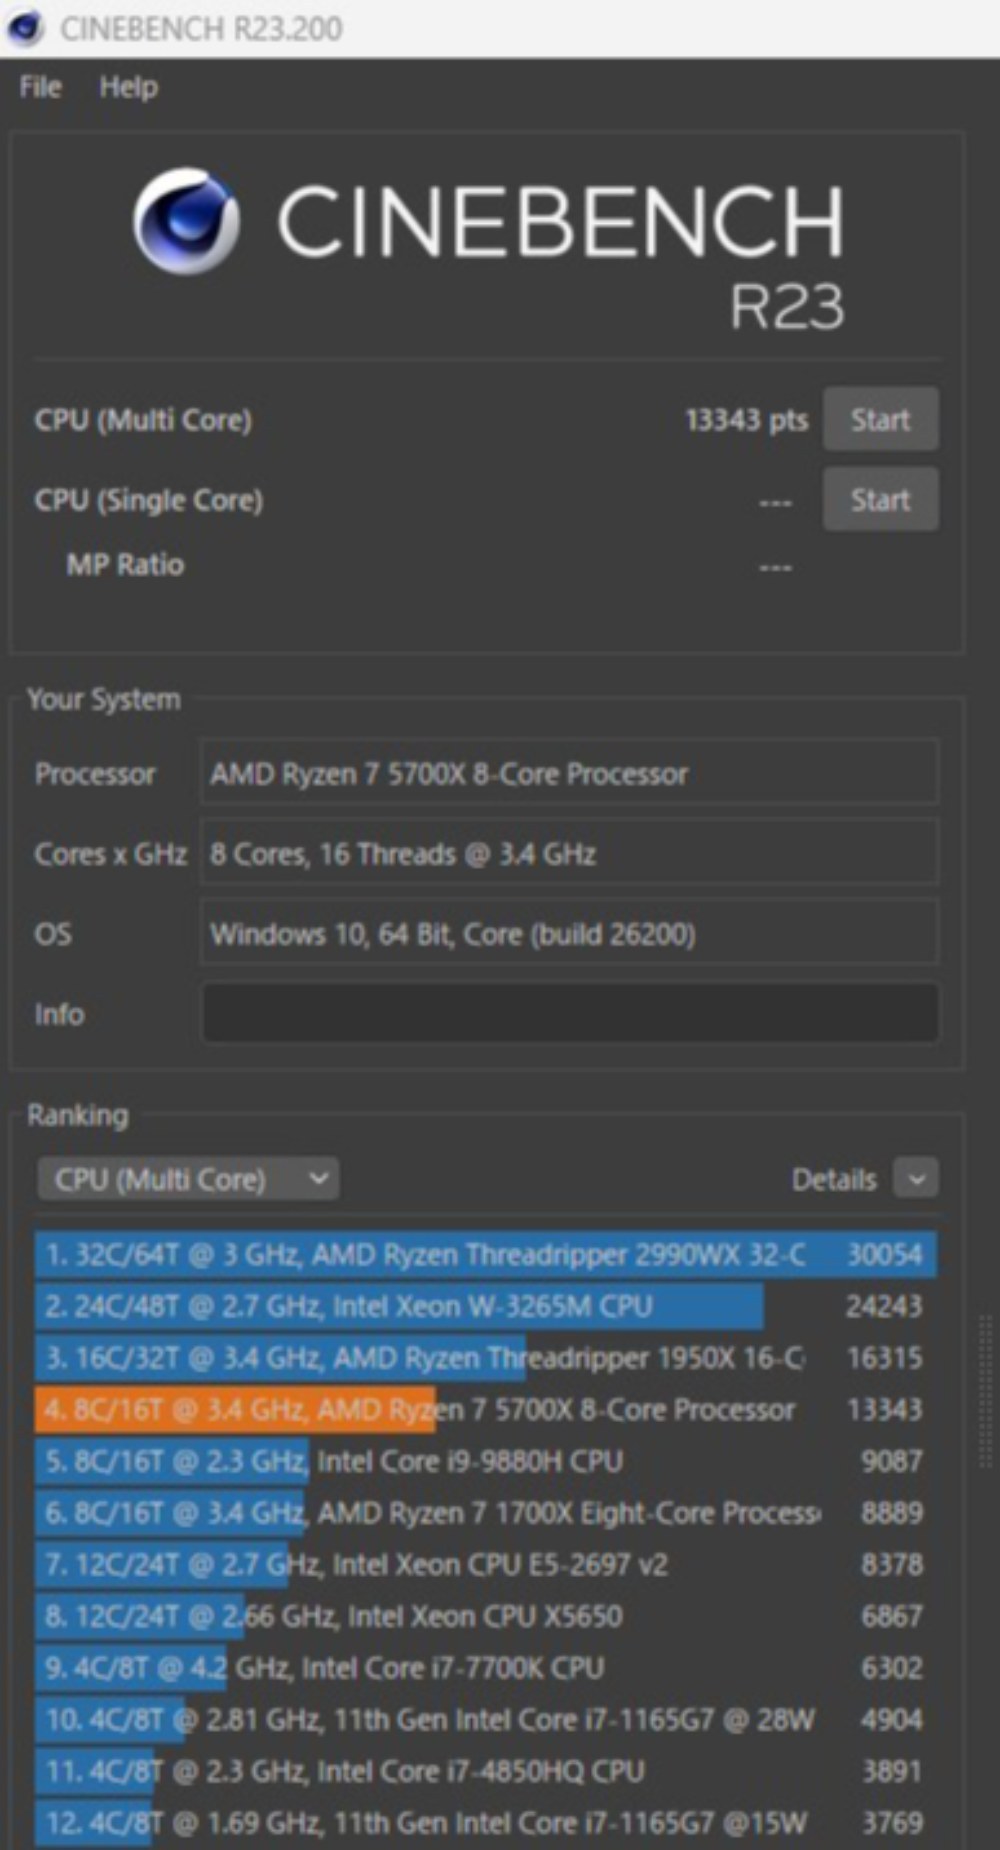
Task: Select the Core i7-7700K ranking entry
Action: click(486, 1667)
